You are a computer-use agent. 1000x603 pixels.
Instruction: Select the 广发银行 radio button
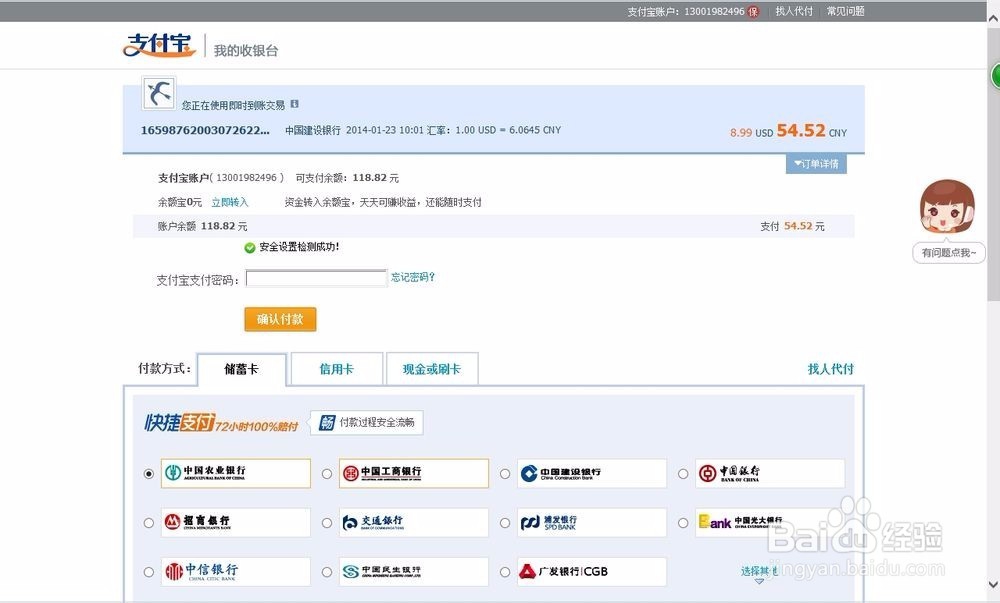(x=505, y=572)
